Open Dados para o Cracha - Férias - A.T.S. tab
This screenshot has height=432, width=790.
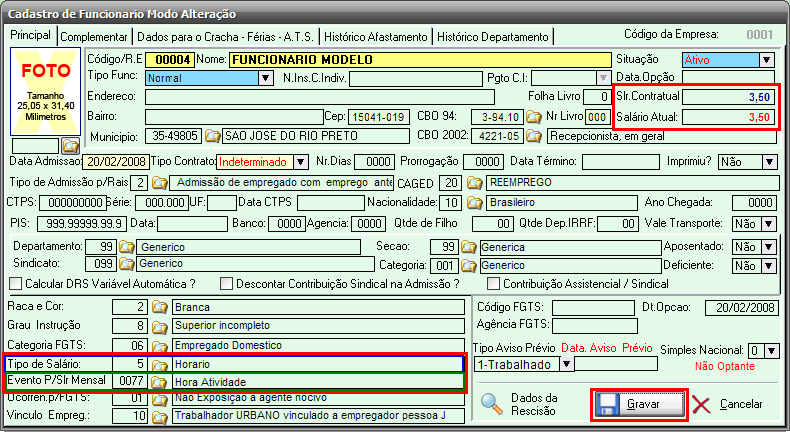(x=225, y=37)
